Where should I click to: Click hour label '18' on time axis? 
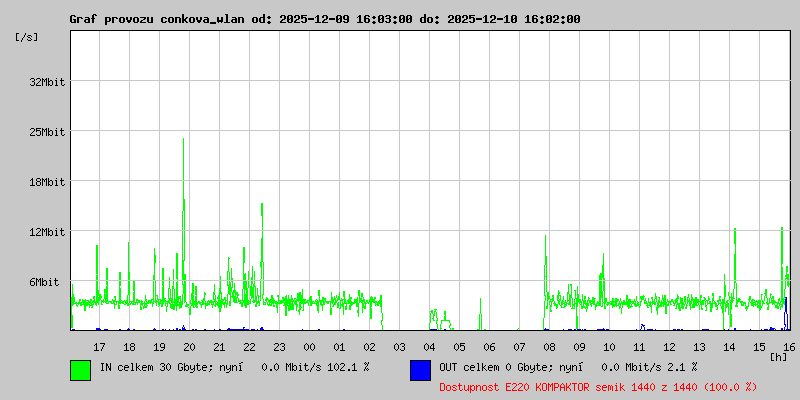[130, 347]
